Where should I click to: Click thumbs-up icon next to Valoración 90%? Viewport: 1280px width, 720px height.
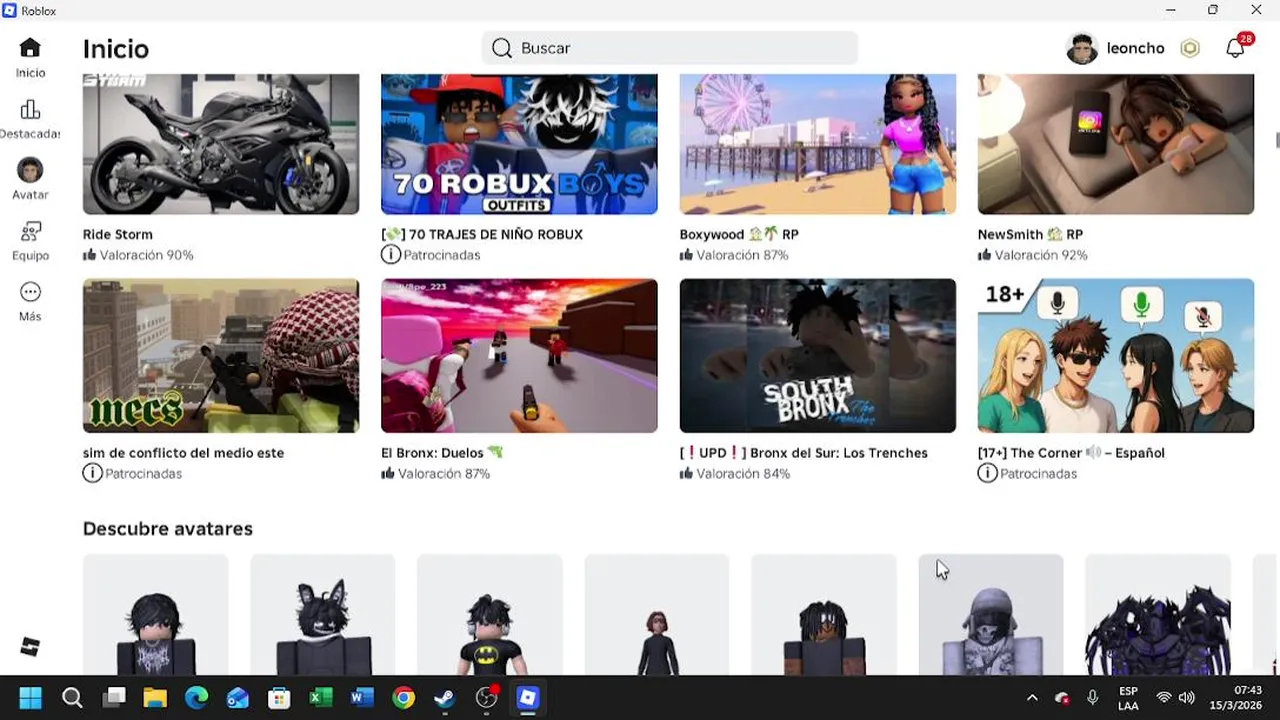coord(90,255)
